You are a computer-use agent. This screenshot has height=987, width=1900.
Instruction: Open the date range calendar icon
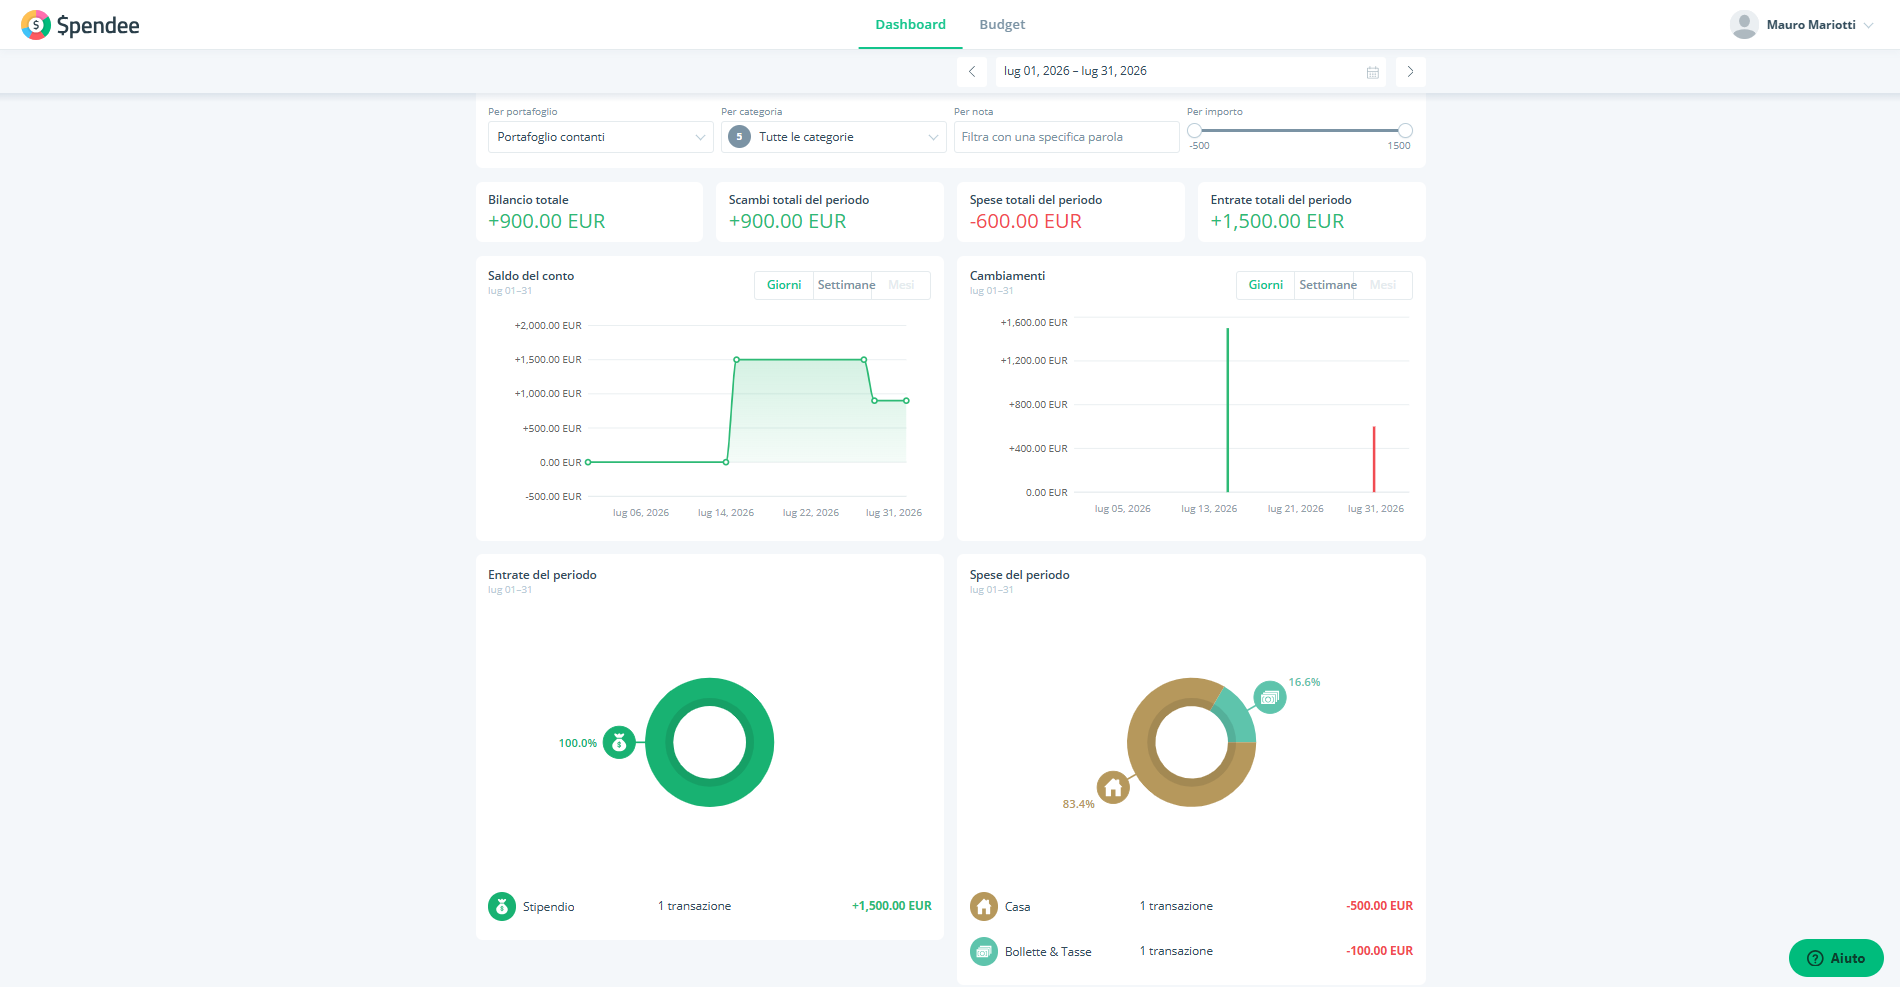[1373, 72]
